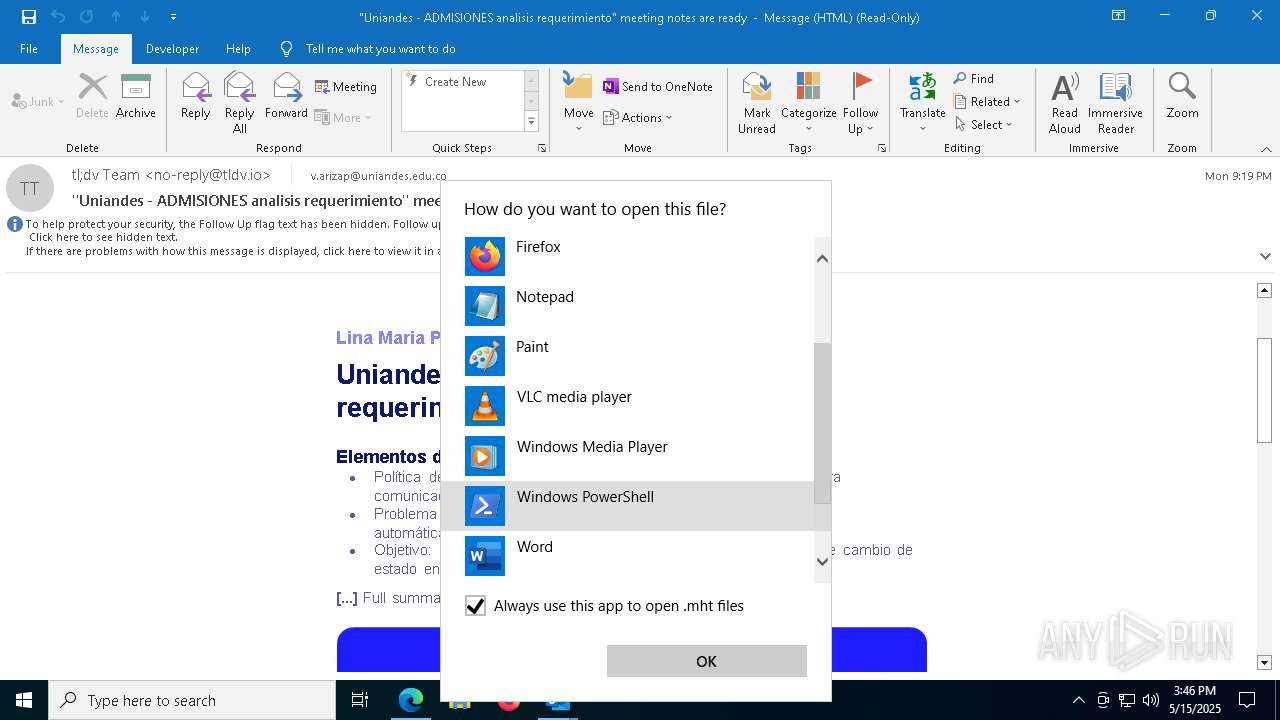
Task: Expand the message header chevron
Action: coord(1265,256)
